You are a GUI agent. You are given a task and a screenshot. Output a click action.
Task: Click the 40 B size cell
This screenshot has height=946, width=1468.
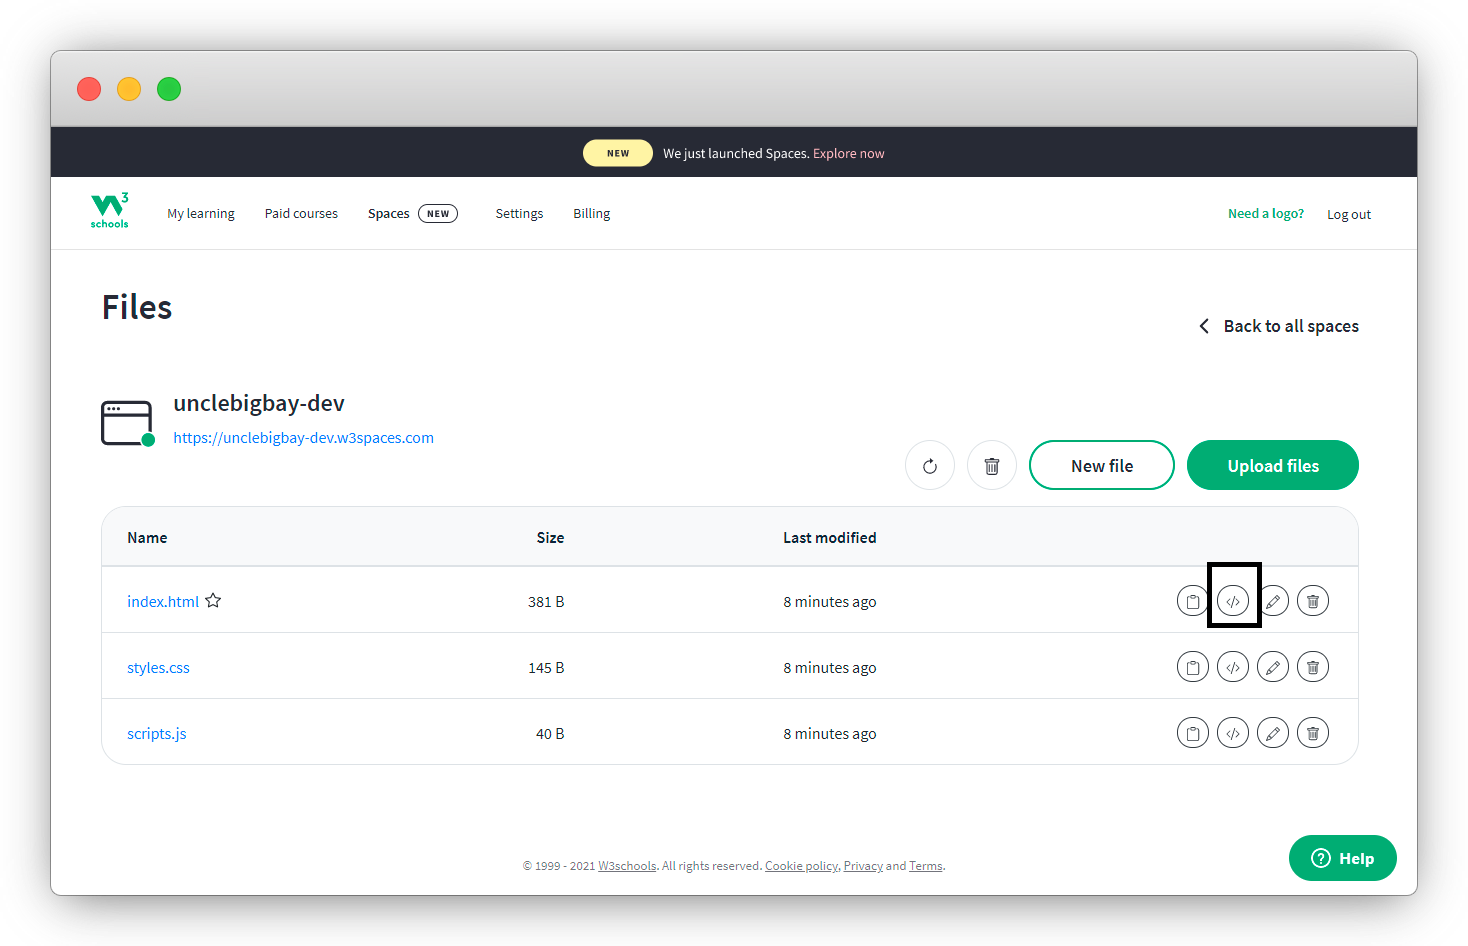(550, 734)
